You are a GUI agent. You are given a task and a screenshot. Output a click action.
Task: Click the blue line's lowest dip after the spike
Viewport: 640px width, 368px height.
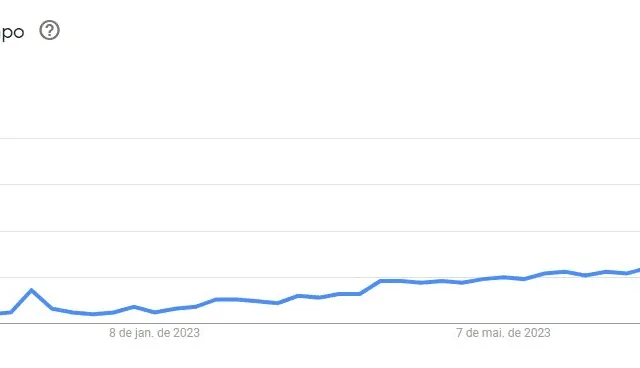tap(93, 314)
